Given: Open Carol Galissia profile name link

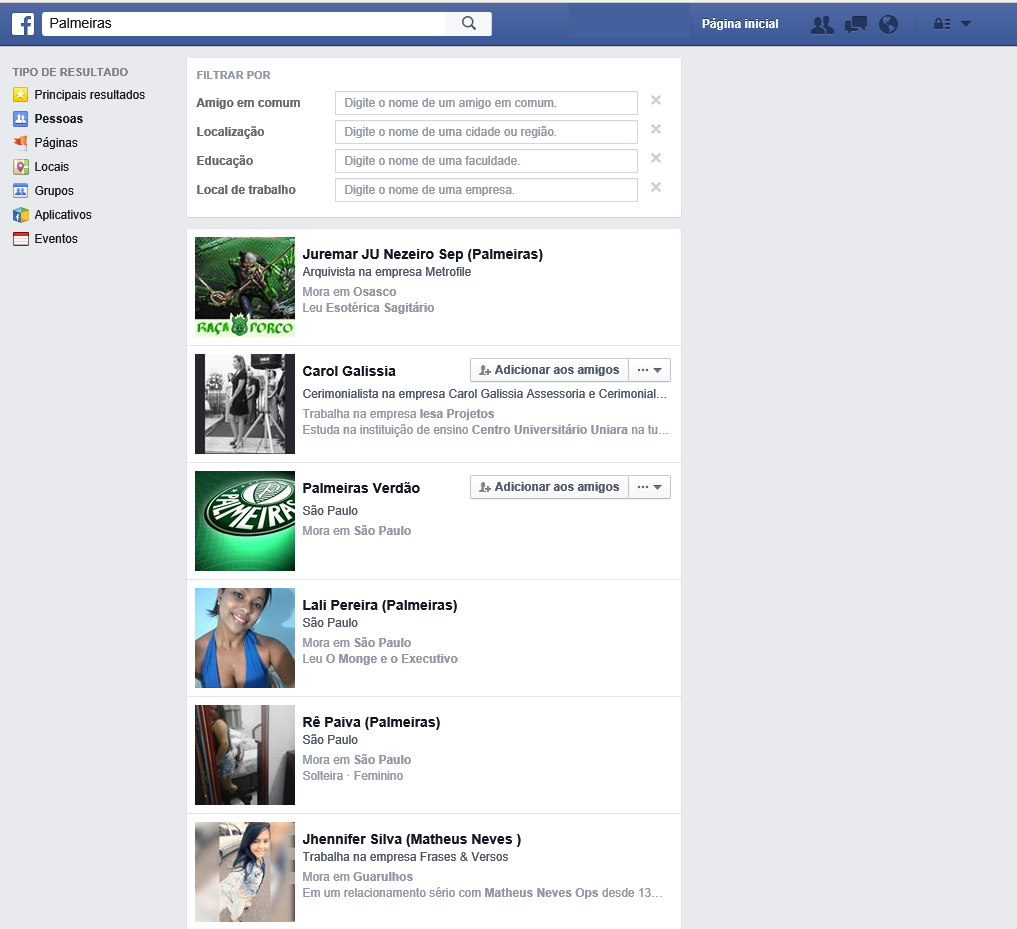Looking at the screenshot, I should point(349,371).
